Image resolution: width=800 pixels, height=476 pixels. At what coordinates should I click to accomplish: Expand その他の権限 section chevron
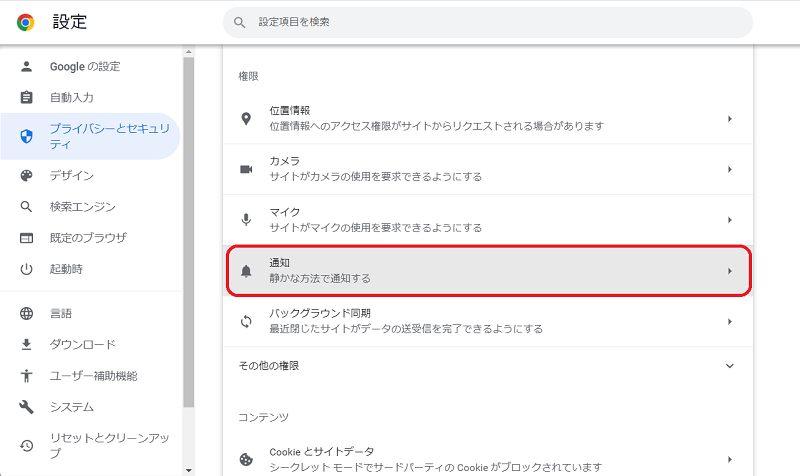[729, 366]
